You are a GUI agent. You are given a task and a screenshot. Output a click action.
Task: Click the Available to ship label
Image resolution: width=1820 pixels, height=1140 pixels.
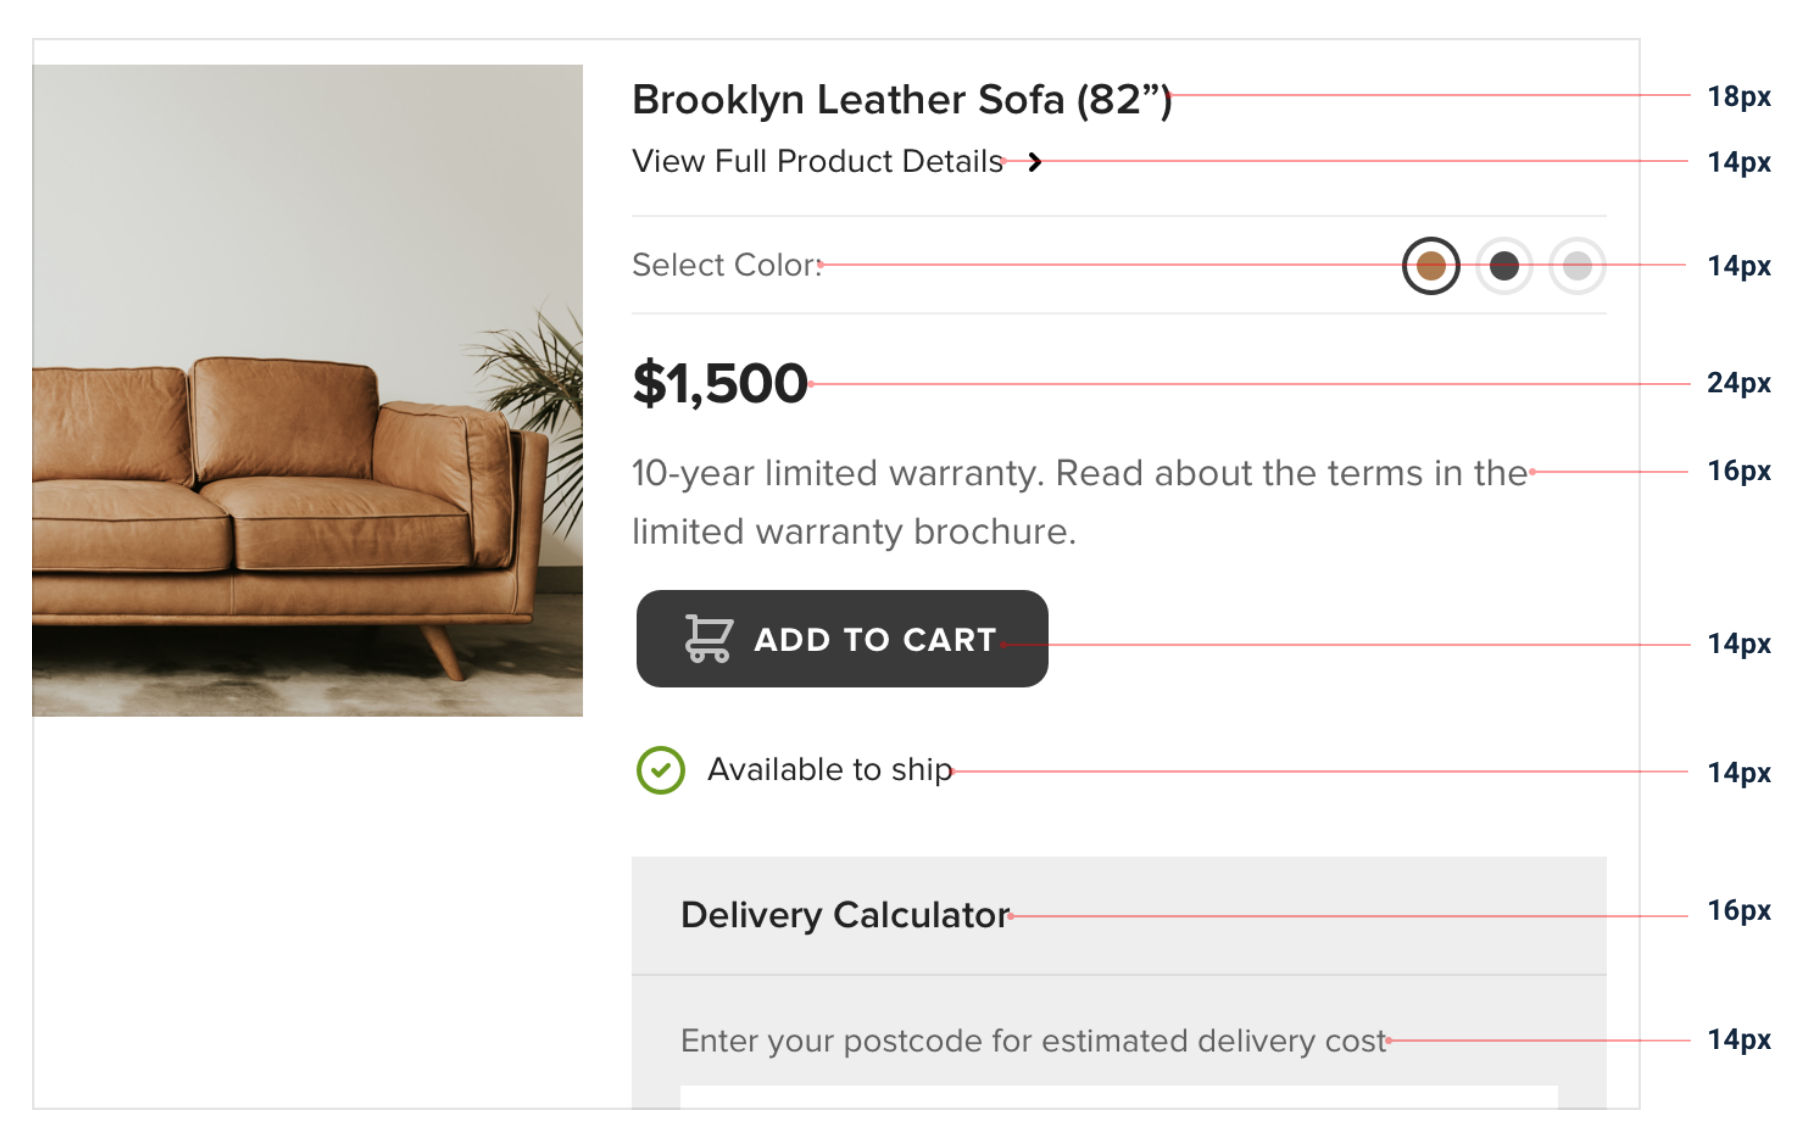coord(830,770)
